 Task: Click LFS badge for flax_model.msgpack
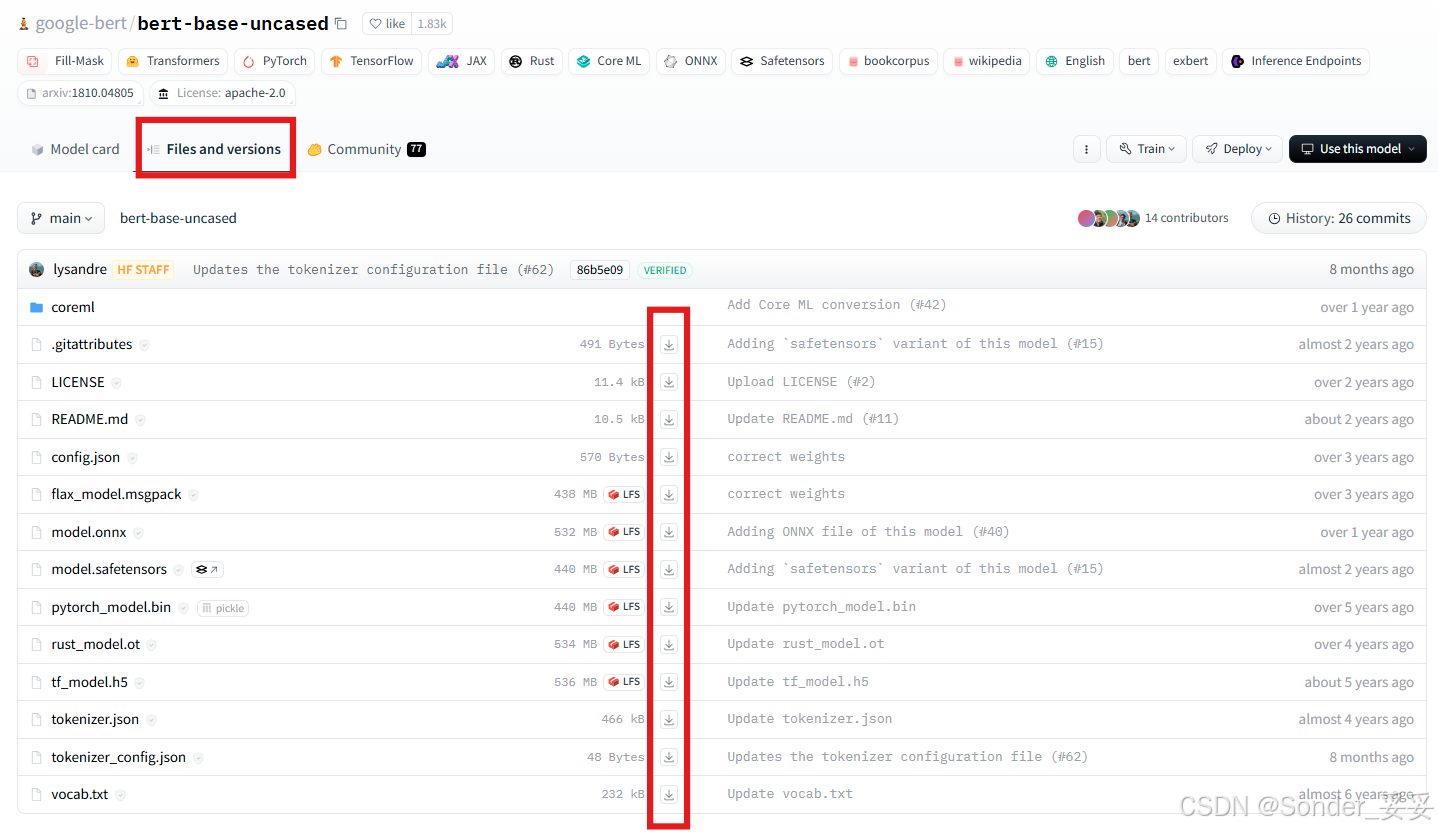[x=624, y=494]
